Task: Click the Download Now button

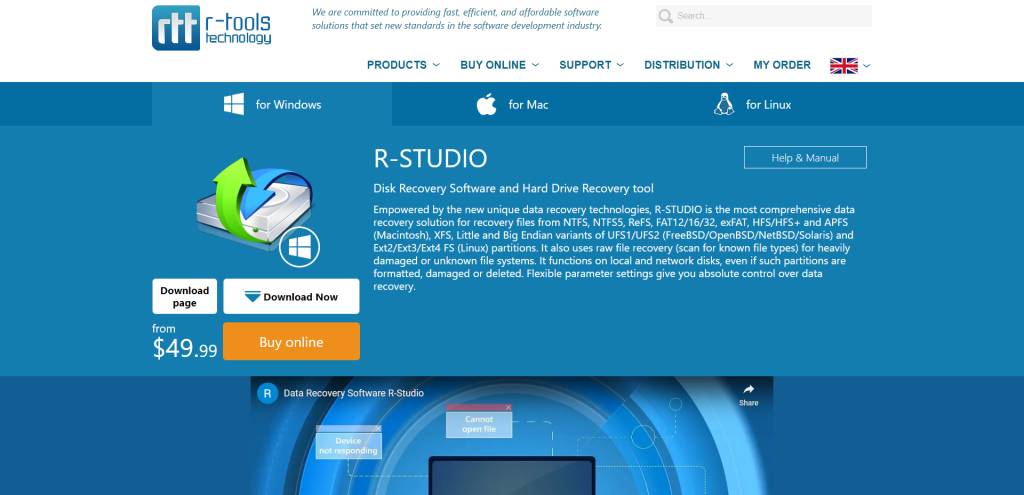Action: point(291,296)
